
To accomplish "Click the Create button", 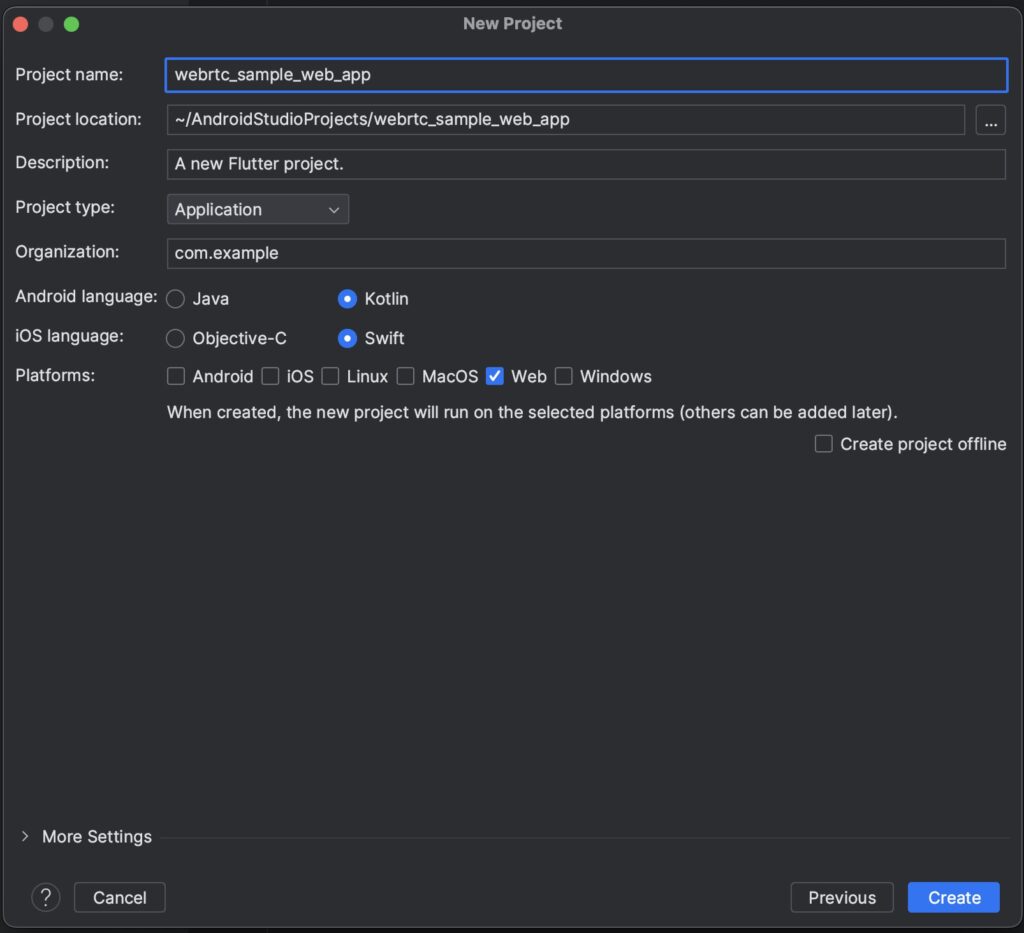I will pos(953,897).
